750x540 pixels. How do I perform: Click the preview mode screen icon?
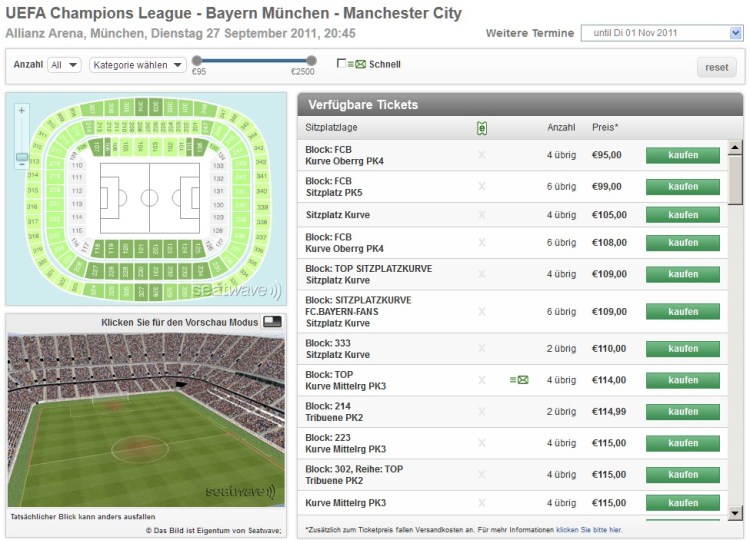(272, 322)
